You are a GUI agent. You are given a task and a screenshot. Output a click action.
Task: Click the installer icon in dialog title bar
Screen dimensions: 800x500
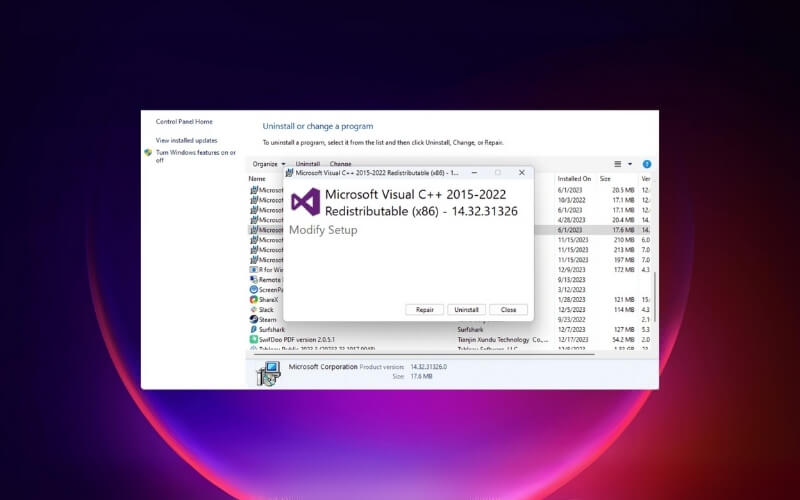(289, 173)
